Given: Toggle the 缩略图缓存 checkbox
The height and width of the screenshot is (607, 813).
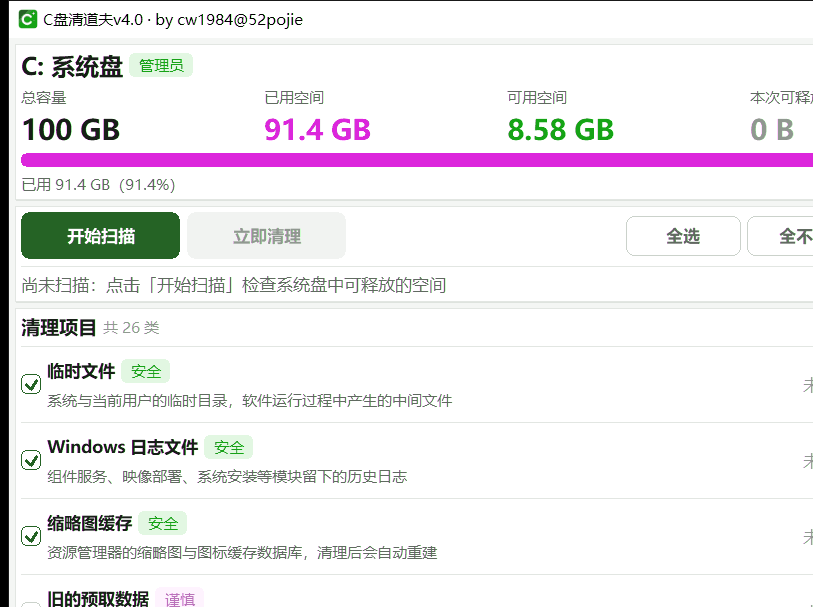Looking at the screenshot, I should pos(31,536).
